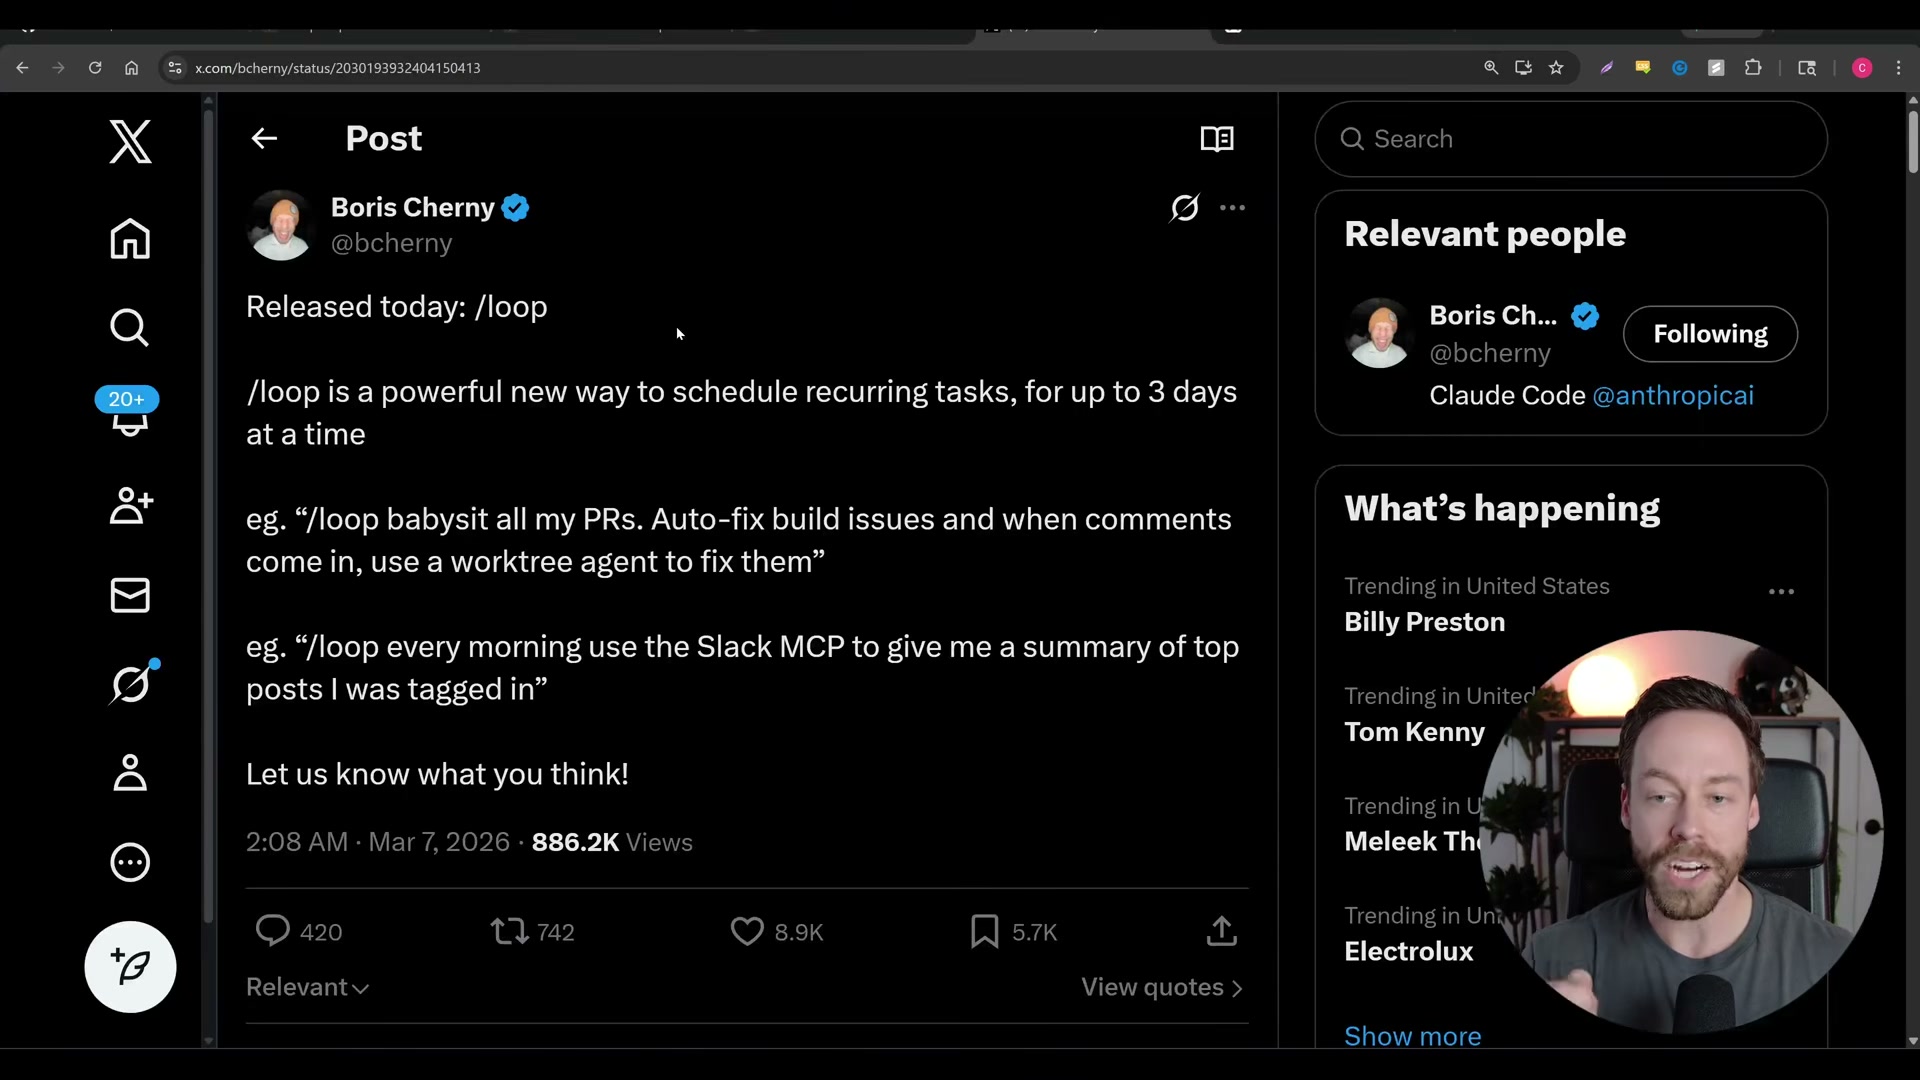Click post timestamp 2:08 AM Mar 7, 2026
The image size is (1920, 1080).
click(x=378, y=843)
